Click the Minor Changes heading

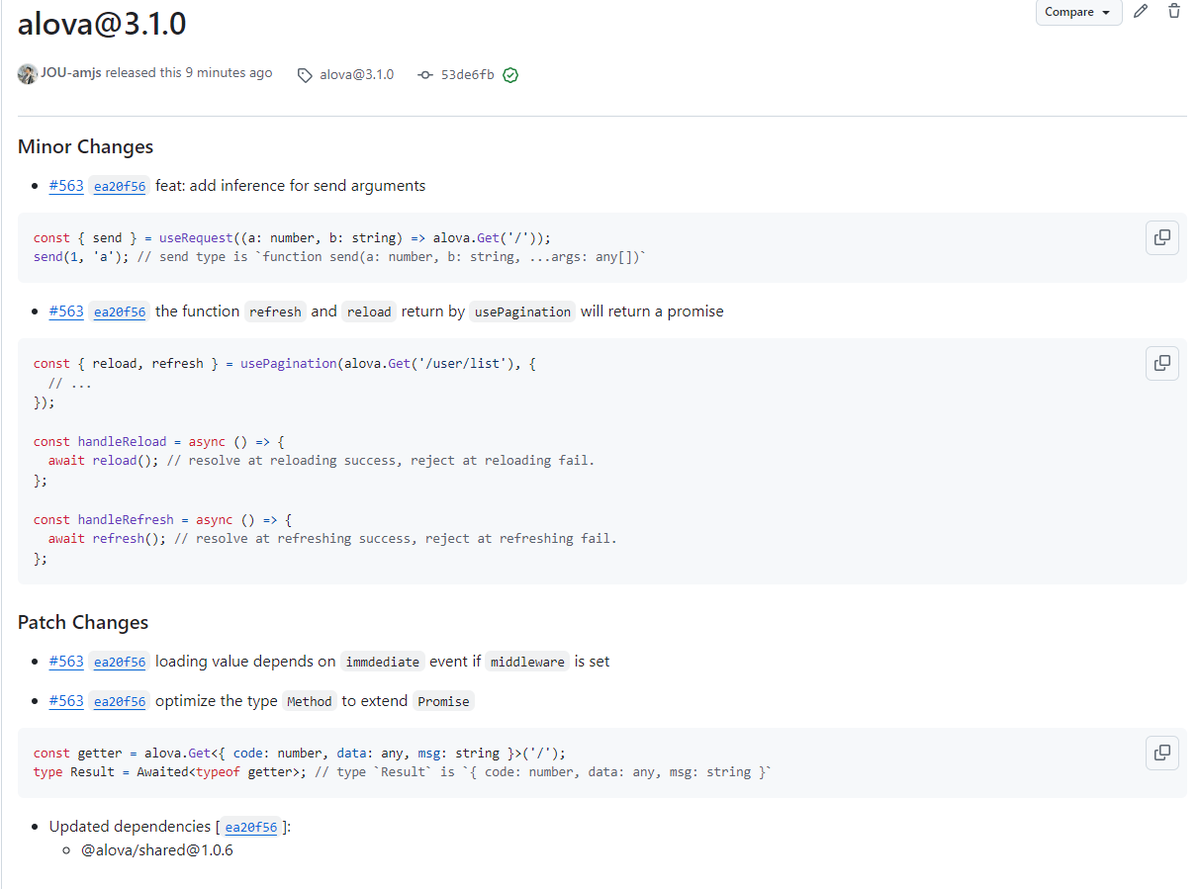tap(86, 147)
